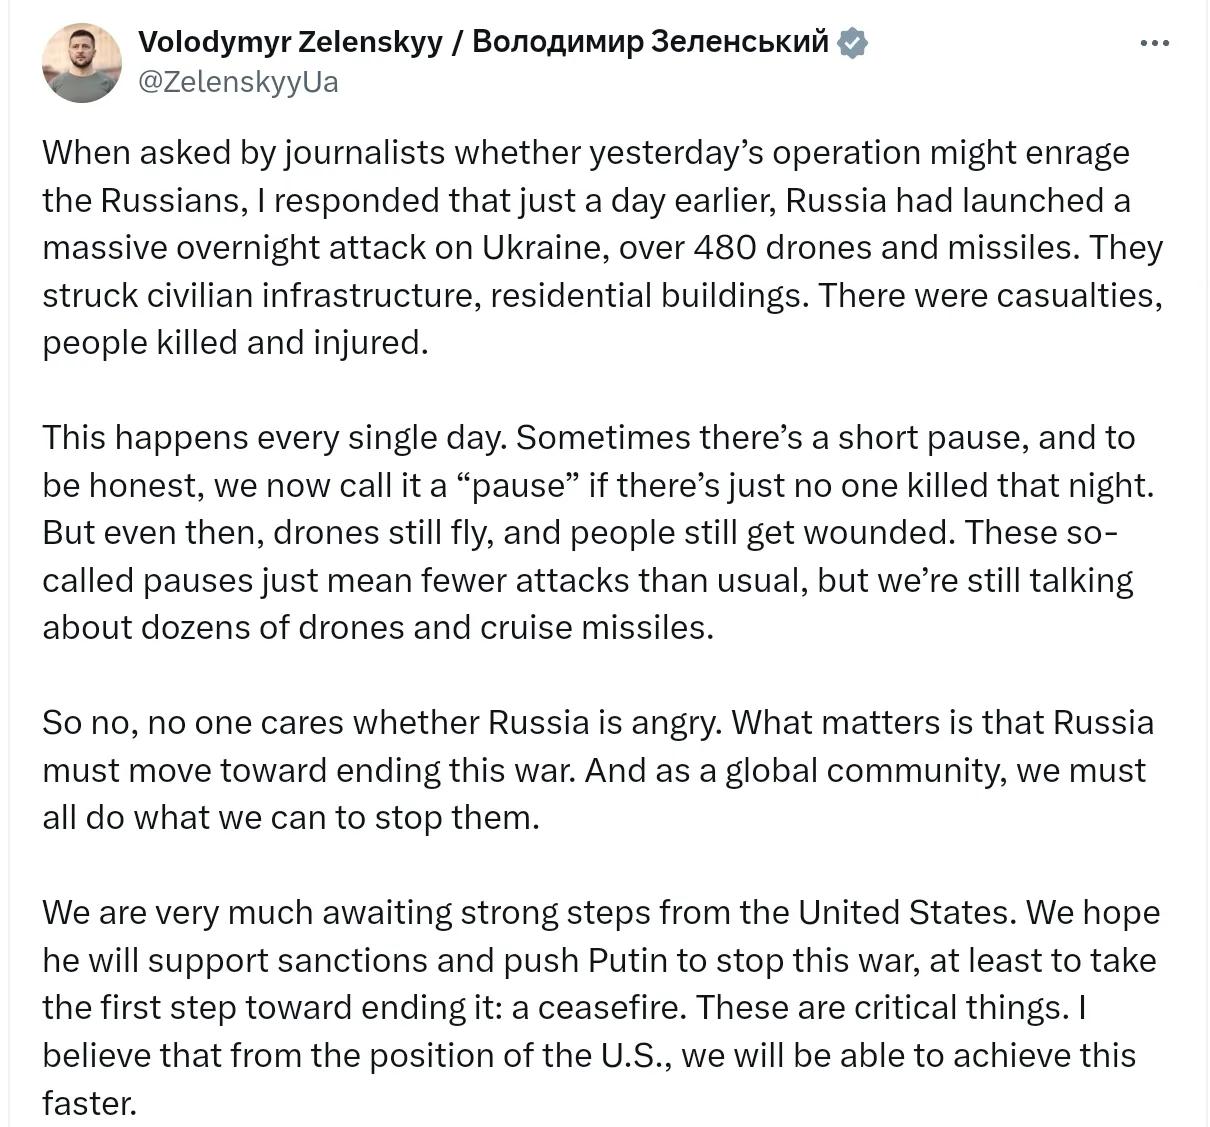Click the Volodymyr Zelenskyy display name
Screen dimensions: 1210x1127
(290, 42)
